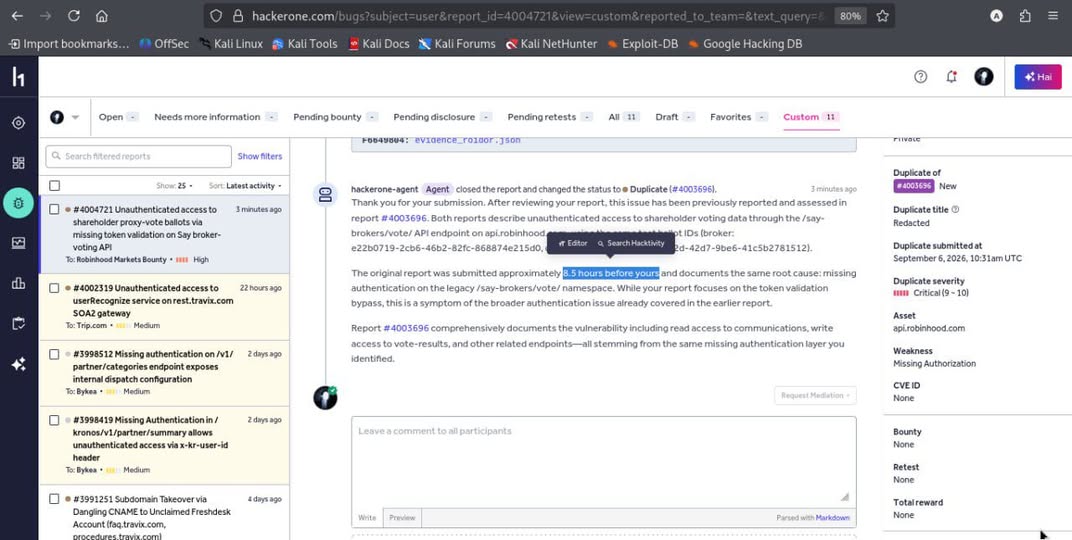Open the browser hamburger menu

[x=1054, y=16]
